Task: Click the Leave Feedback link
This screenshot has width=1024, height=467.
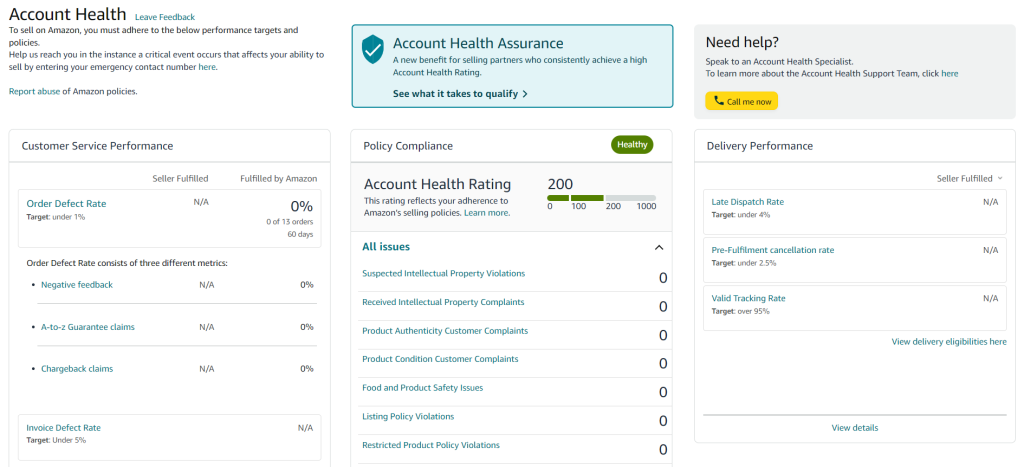Action: (165, 17)
